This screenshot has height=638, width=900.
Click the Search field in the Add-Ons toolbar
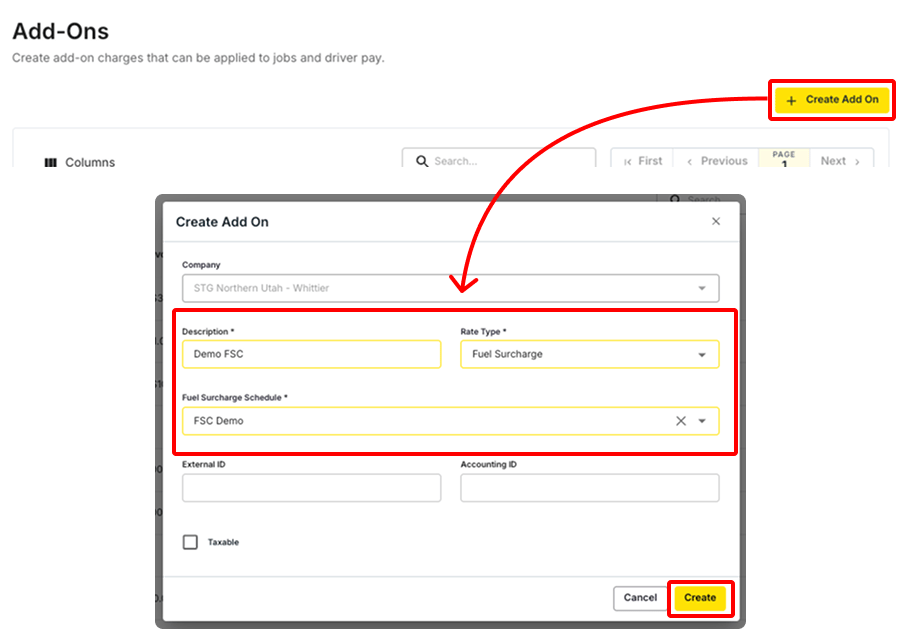(x=499, y=159)
